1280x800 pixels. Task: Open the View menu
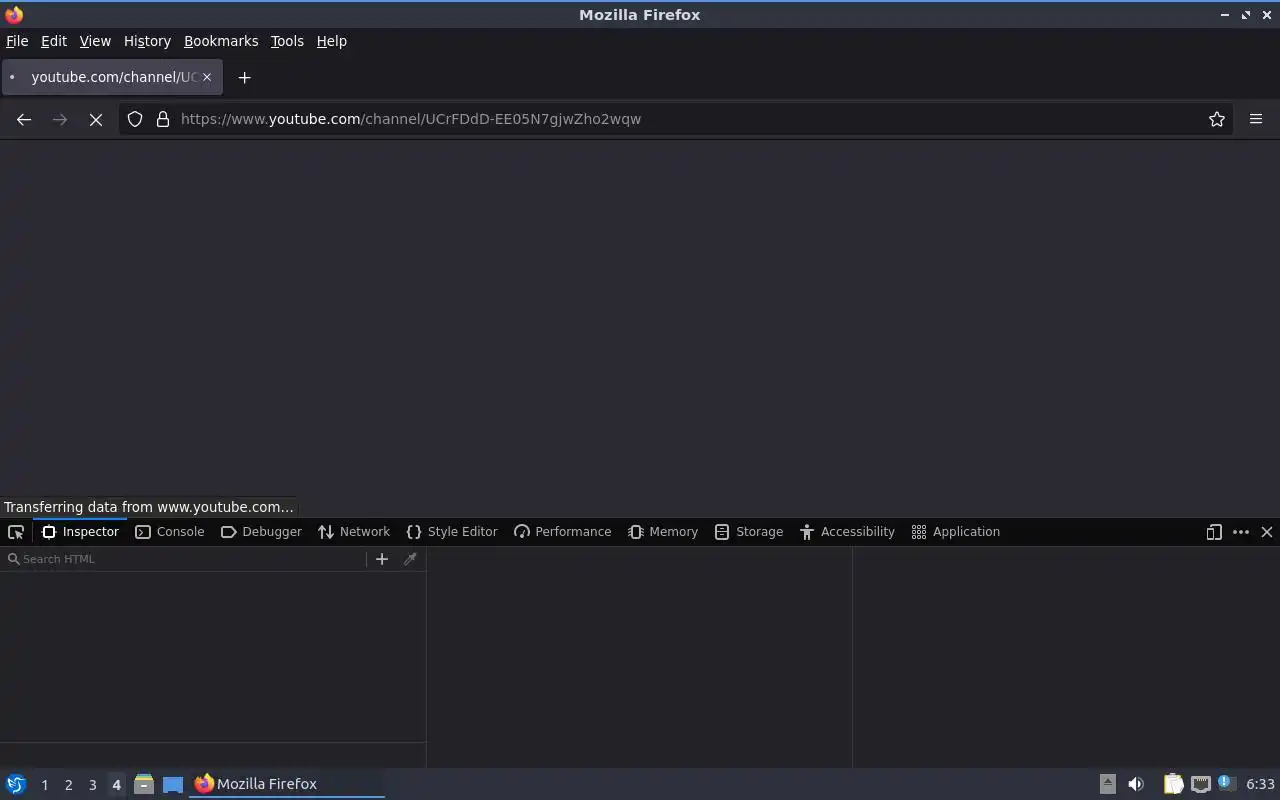[x=95, y=41]
